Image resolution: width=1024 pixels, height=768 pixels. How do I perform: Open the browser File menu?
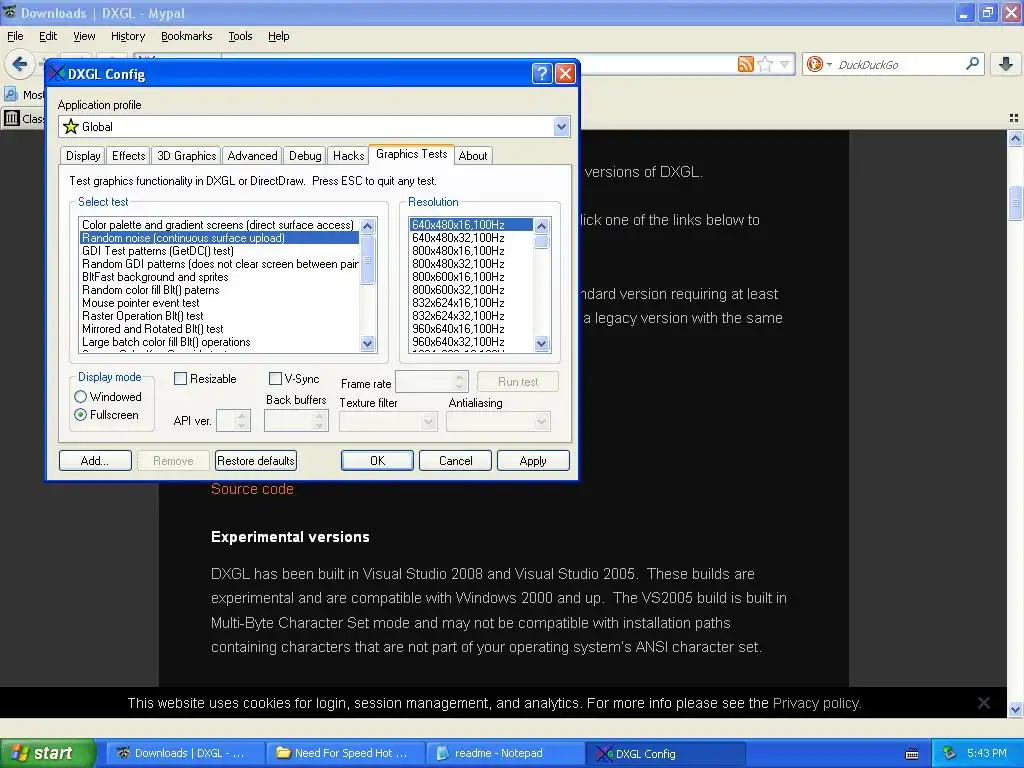coord(15,36)
